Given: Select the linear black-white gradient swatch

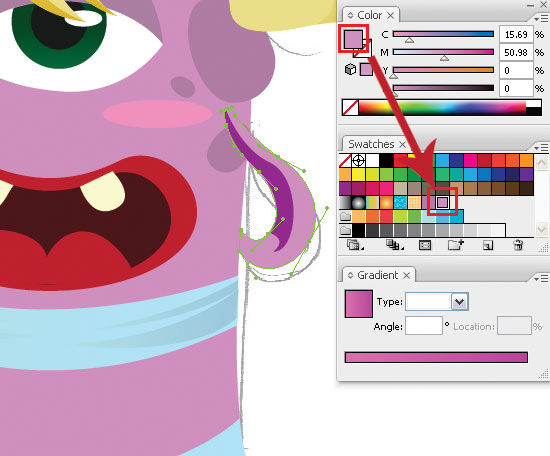Looking at the screenshot, I should [345, 202].
